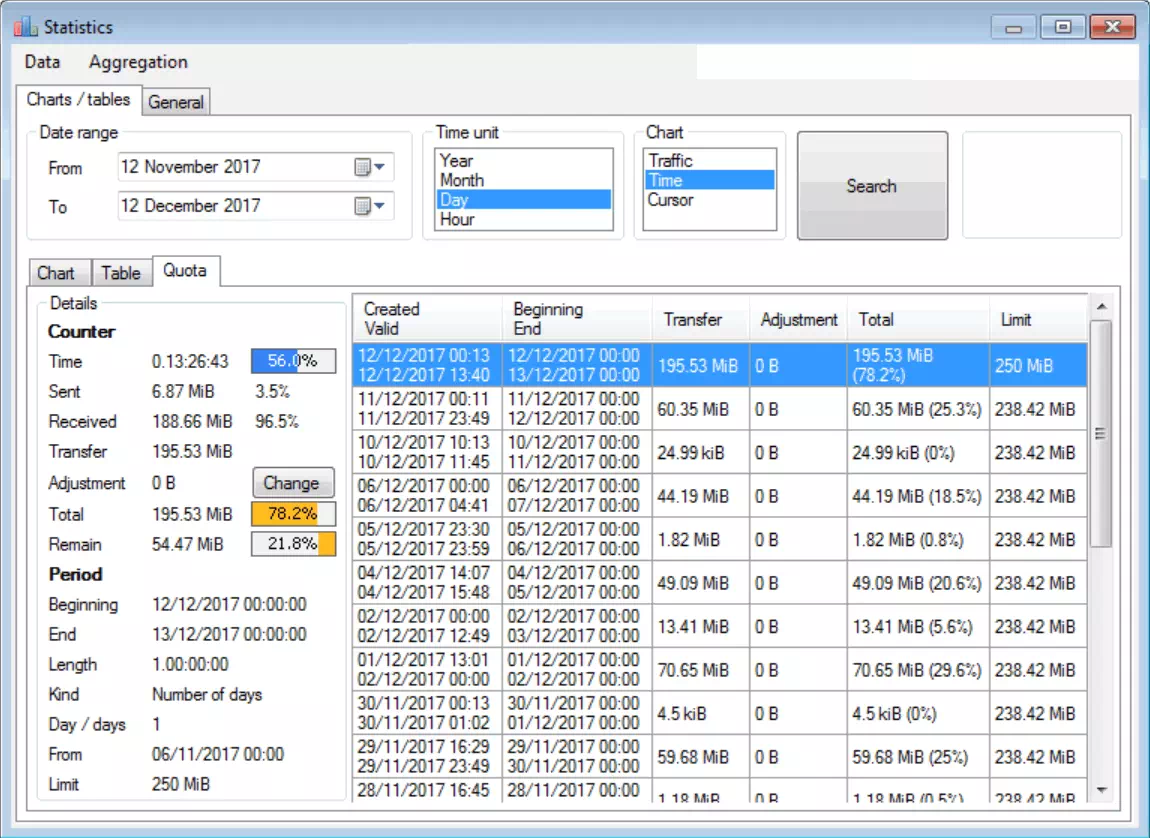Open the Aggregation menu
This screenshot has height=838, width=1150.
pyautogui.click(x=138, y=62)
